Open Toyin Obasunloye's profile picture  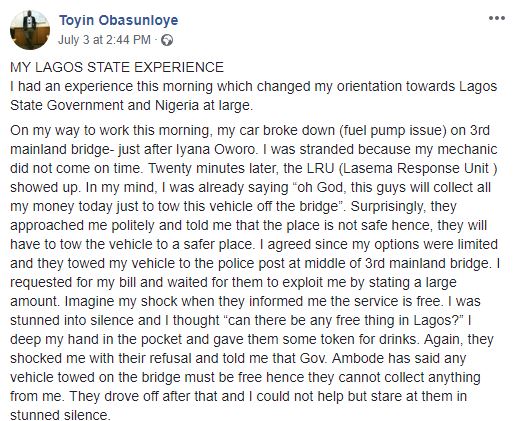click(30, 30)
